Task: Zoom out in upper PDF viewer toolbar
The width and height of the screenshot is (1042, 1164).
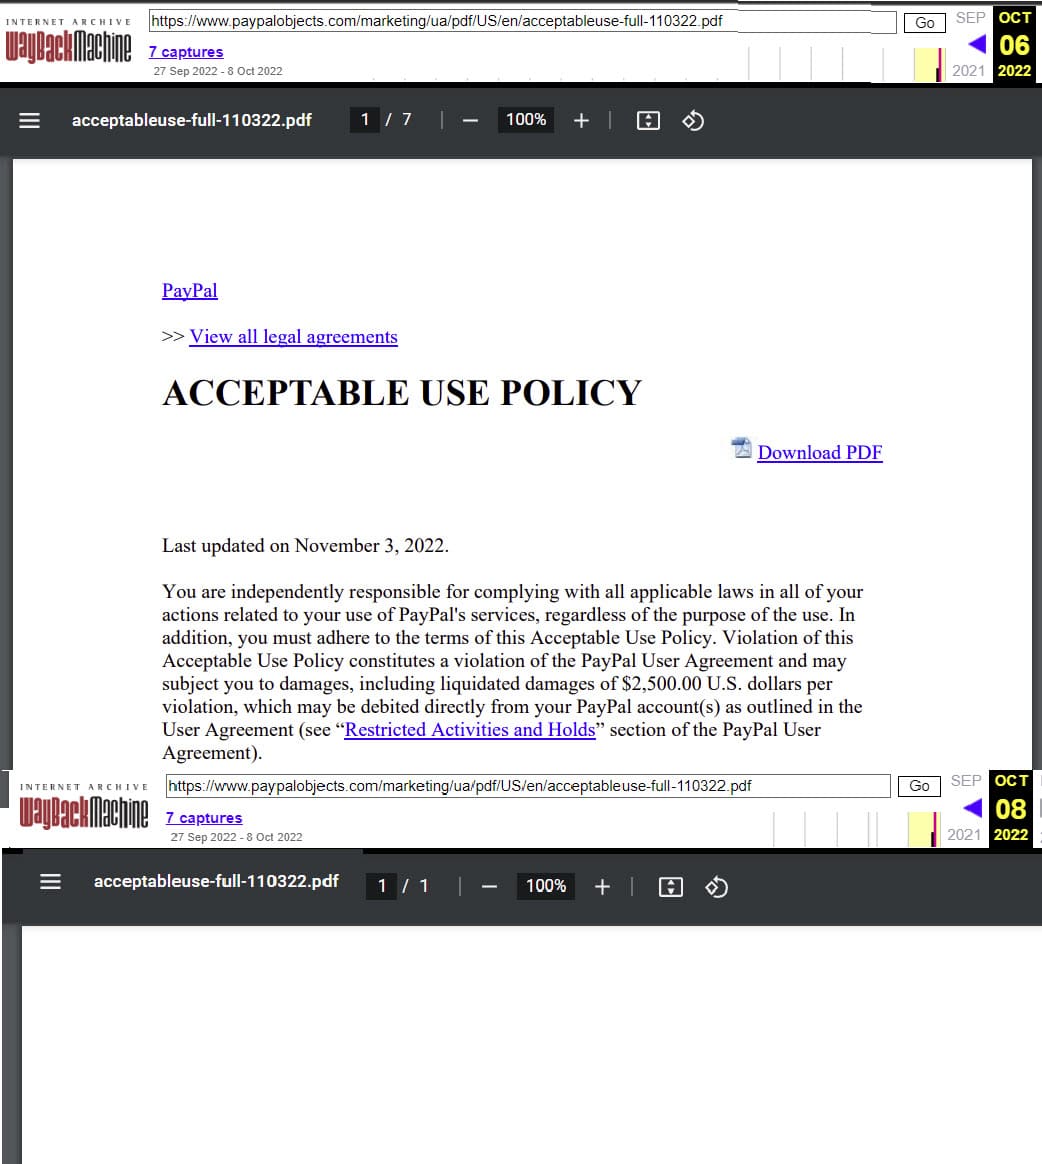Action: 471,120
